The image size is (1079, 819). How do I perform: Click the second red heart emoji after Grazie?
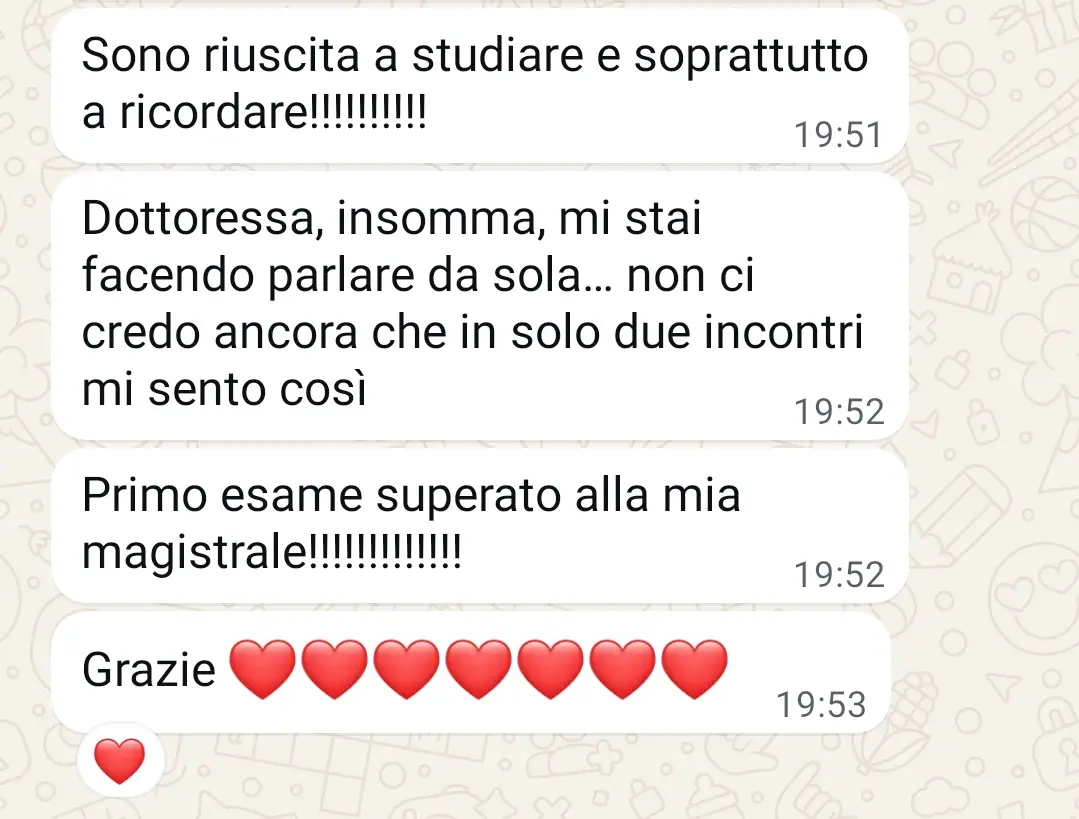tap(334, 668)
